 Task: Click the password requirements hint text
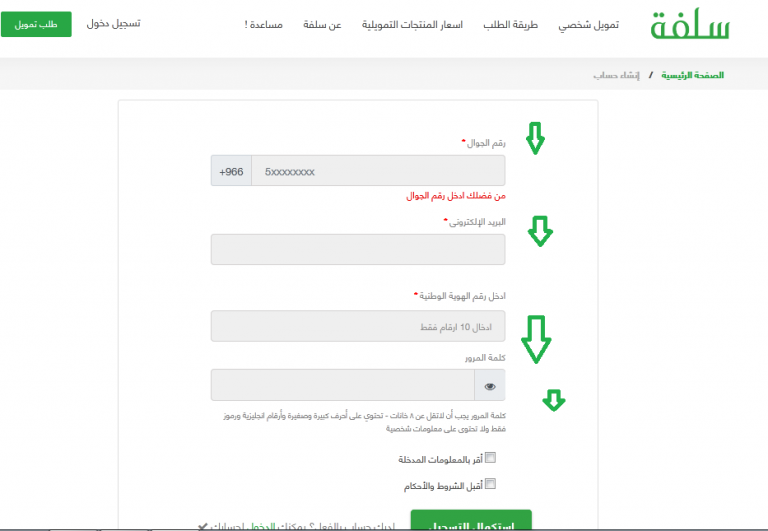click(x=364, y=422)
